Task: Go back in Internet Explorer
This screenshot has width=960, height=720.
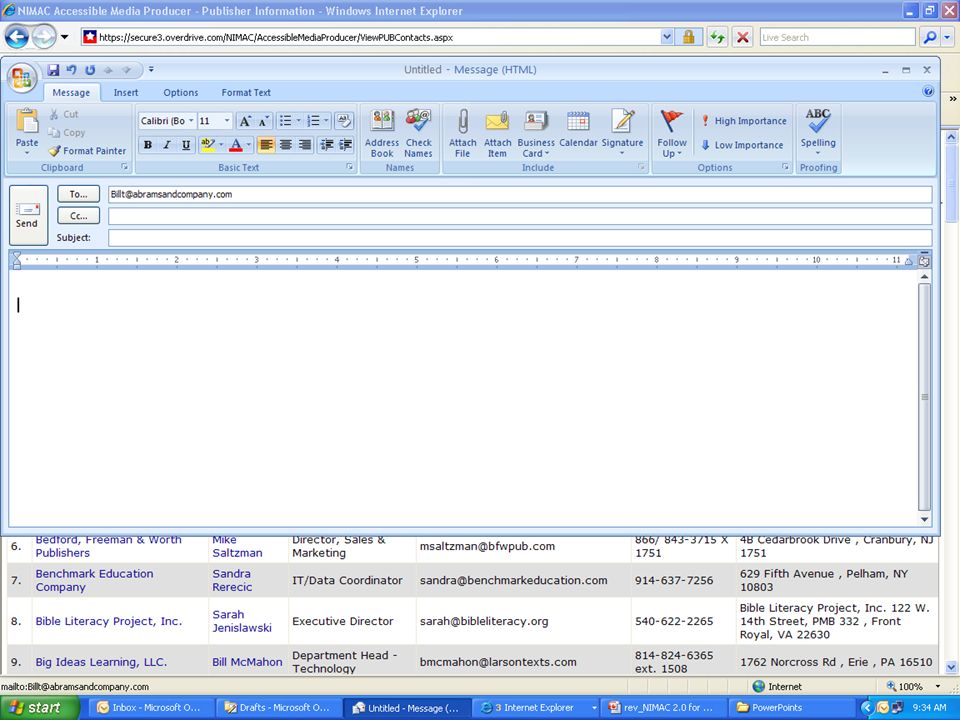Action: coord(17,37)
